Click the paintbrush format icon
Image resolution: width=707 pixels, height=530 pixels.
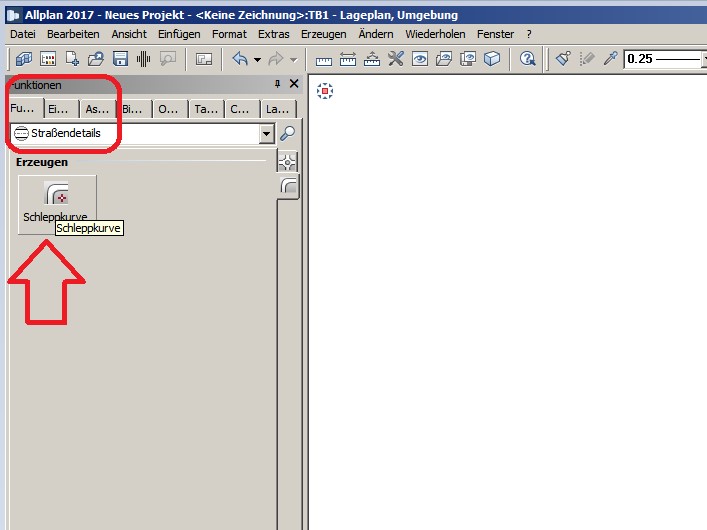coord(563,59)
